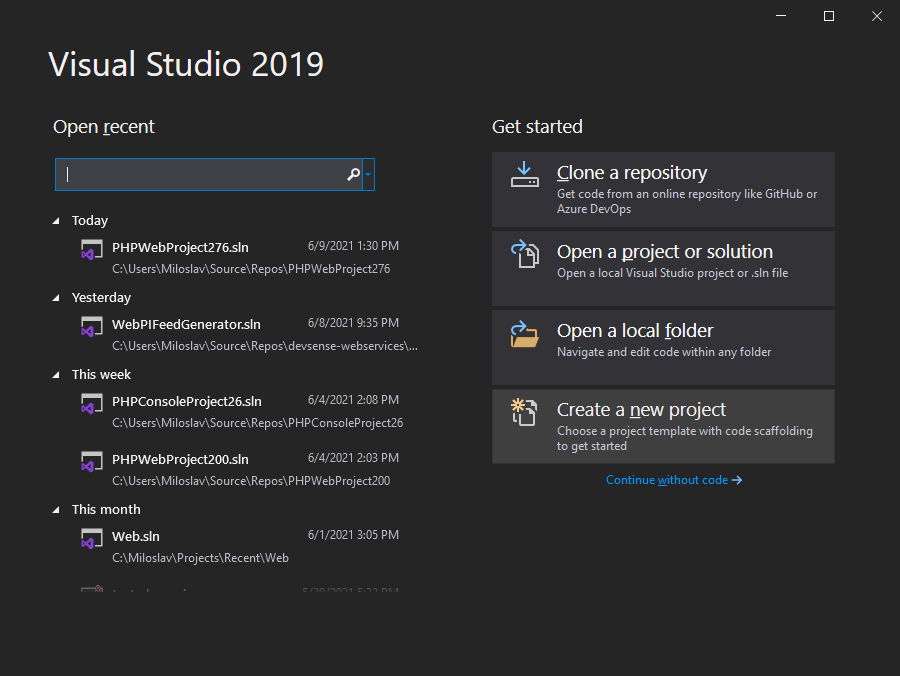Viewport: 900px width, 676px height.
Task: Click the date 6/4/2021 2:03 PM
Action: point(353,457)
